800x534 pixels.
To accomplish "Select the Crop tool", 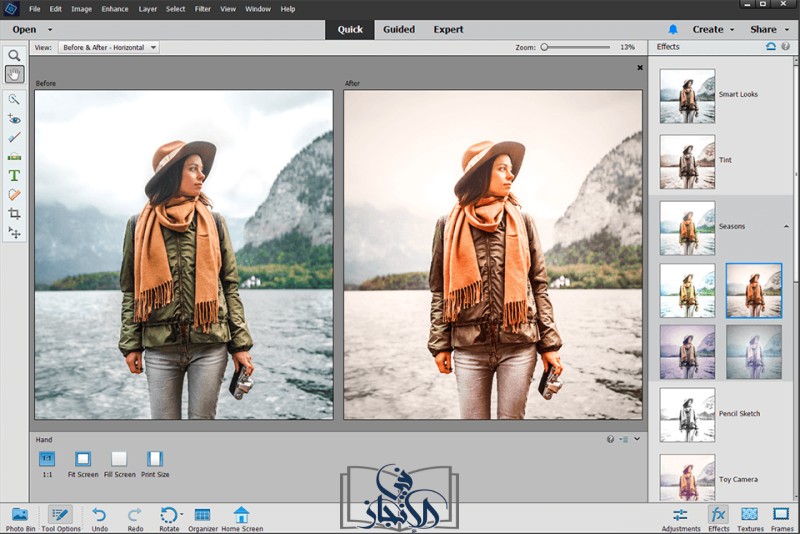I will (x=14, y=213).
